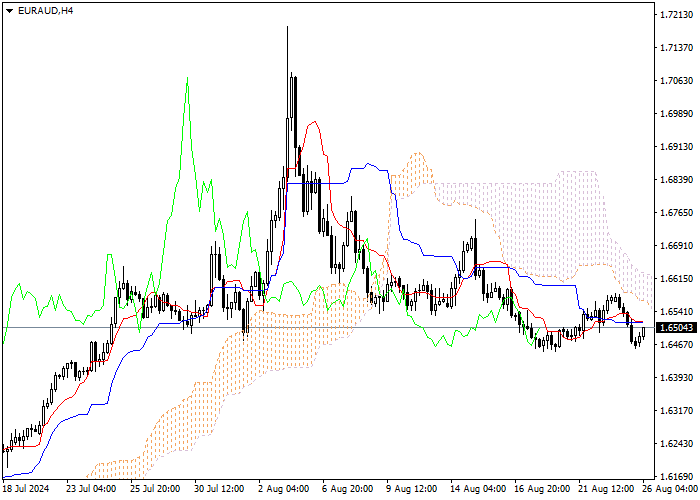Click the 21 Aug 12:00 time label
700x500 pixels.
pos(606,489)
